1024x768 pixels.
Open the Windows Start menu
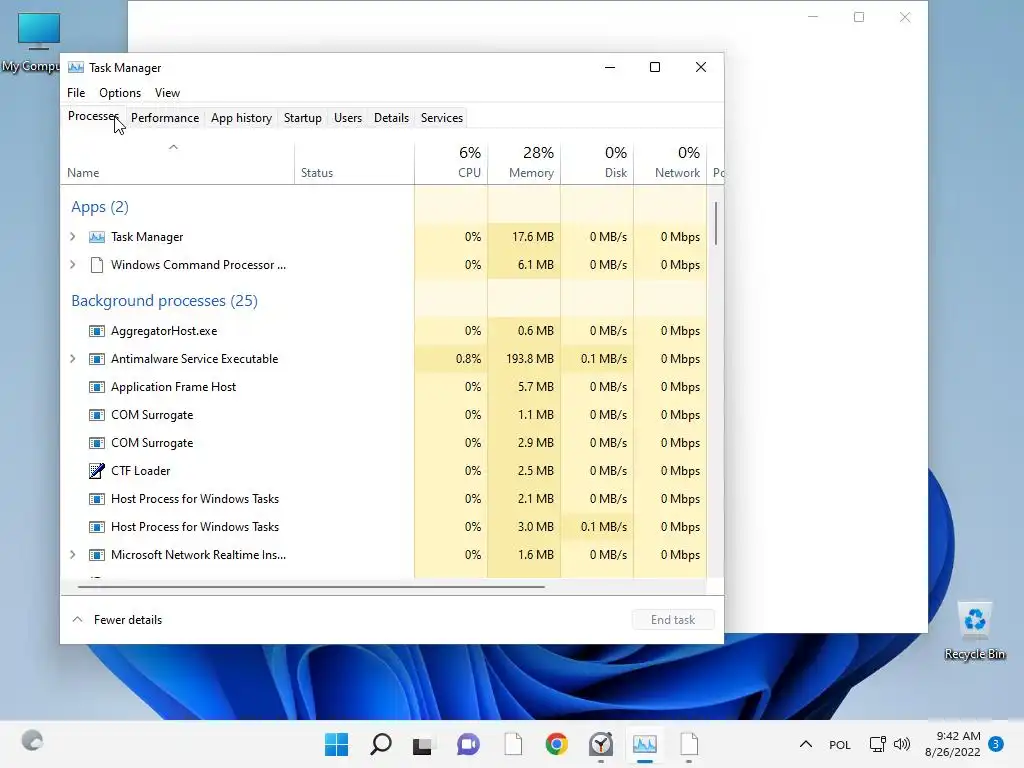[336, 744]
